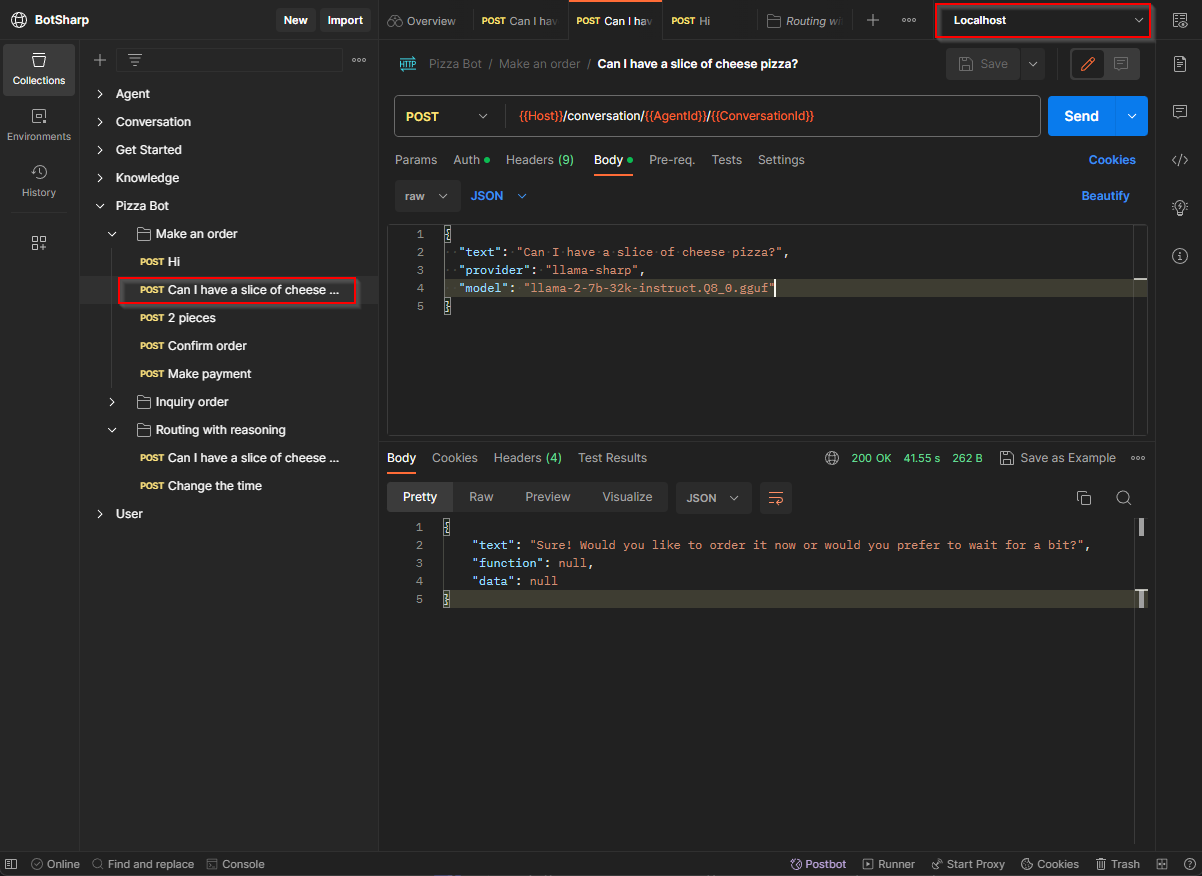Expand the Agent collection
Image resolution: width=1202 pixels, height=876 pixels.
click(x=100, y=94)
